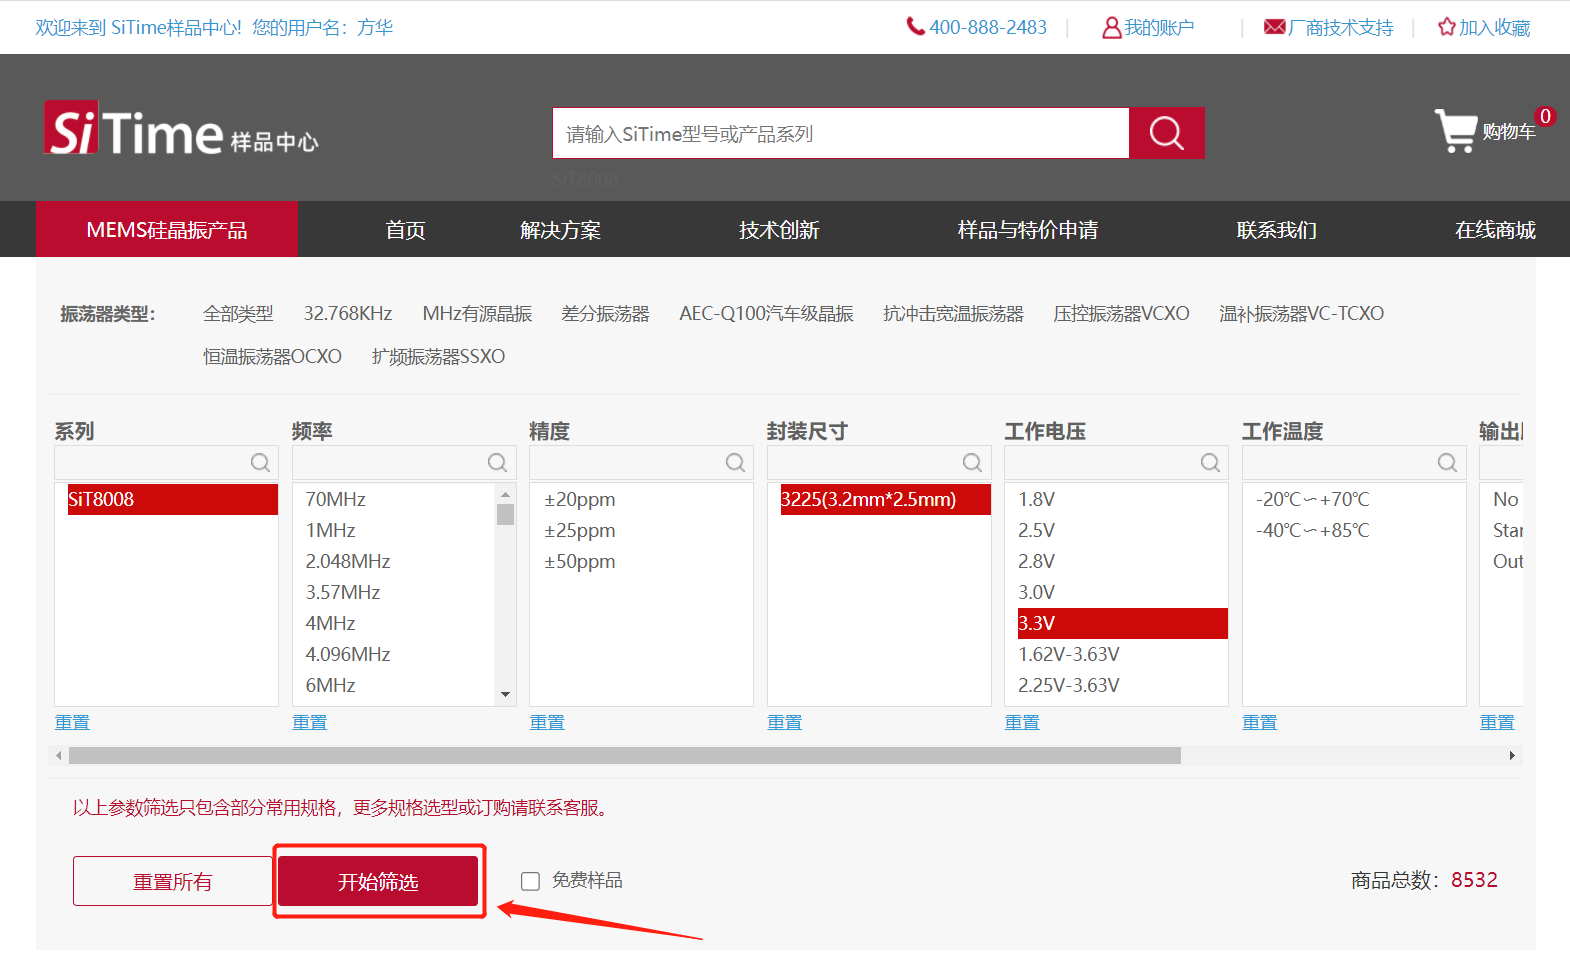1570x967 pixels.
Task: Click the red search magnifier button
Action: coord(1166,133)
